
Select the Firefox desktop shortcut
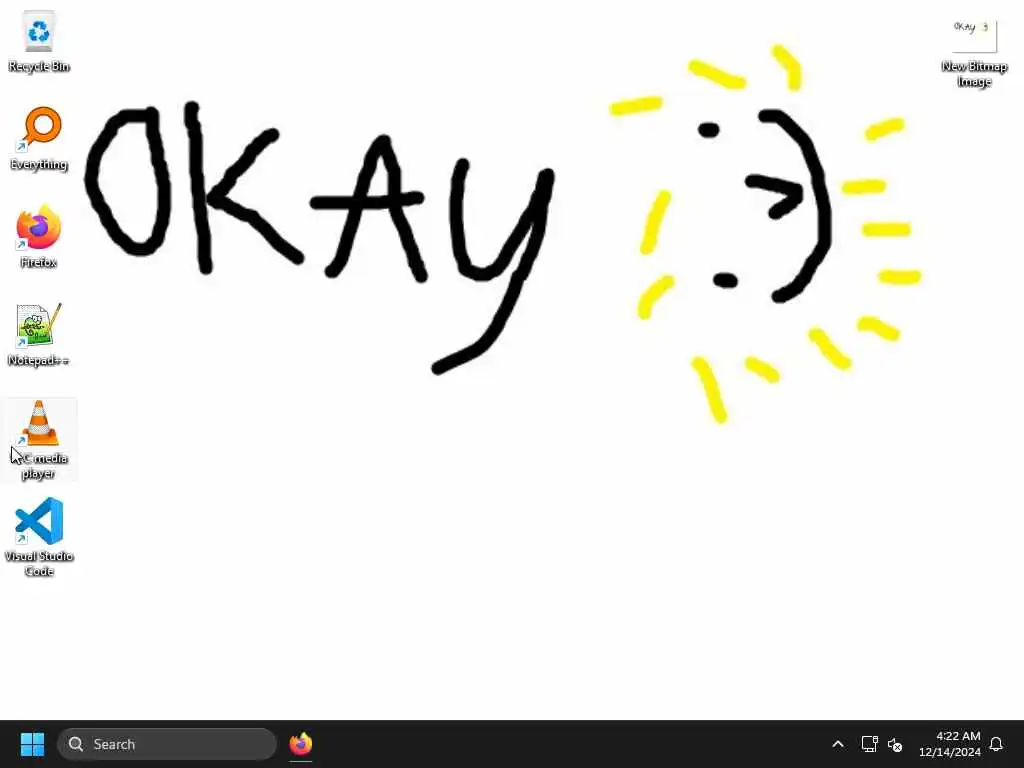click(39, 237)
